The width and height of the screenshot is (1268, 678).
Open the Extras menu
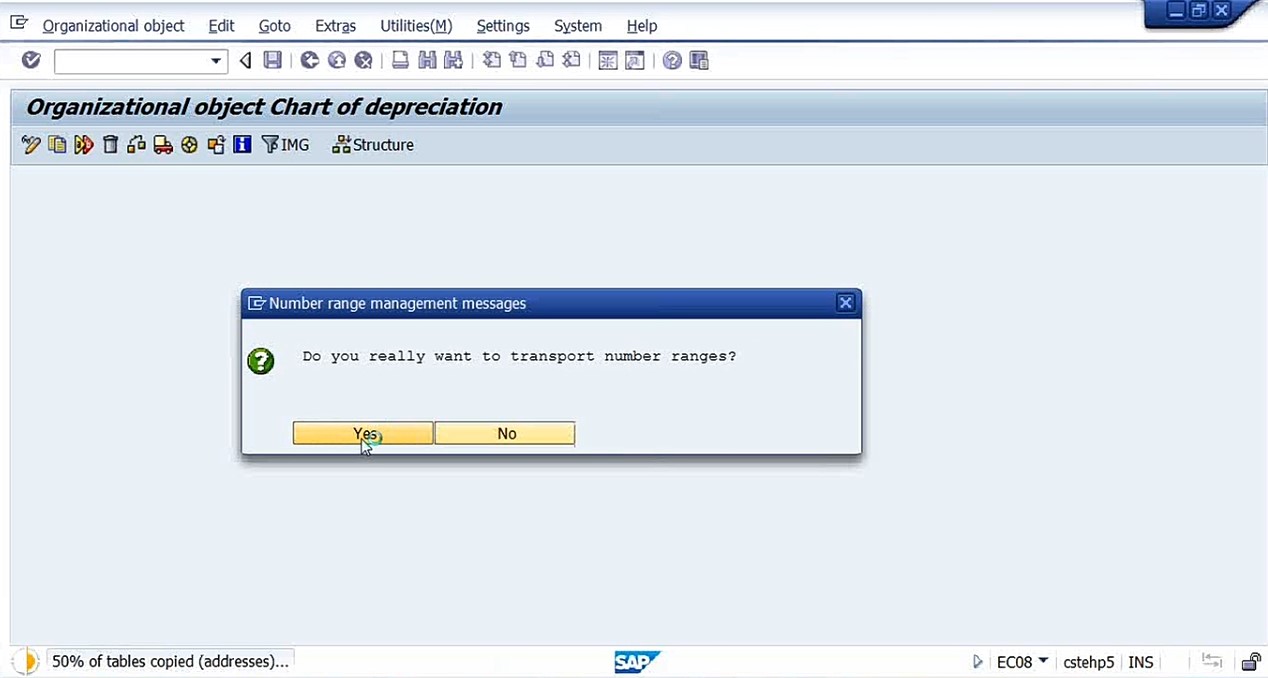tap(335, 26)
